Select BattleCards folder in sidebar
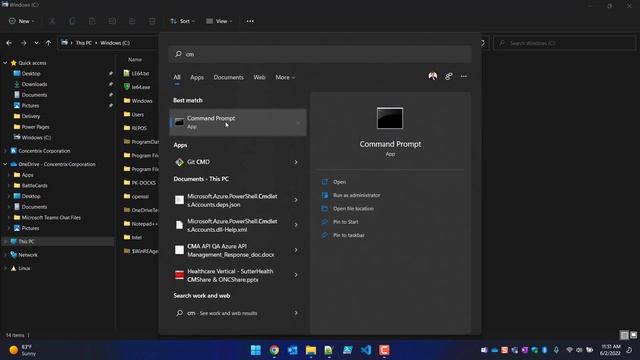The image size is (640, 360). pos(34,185)
